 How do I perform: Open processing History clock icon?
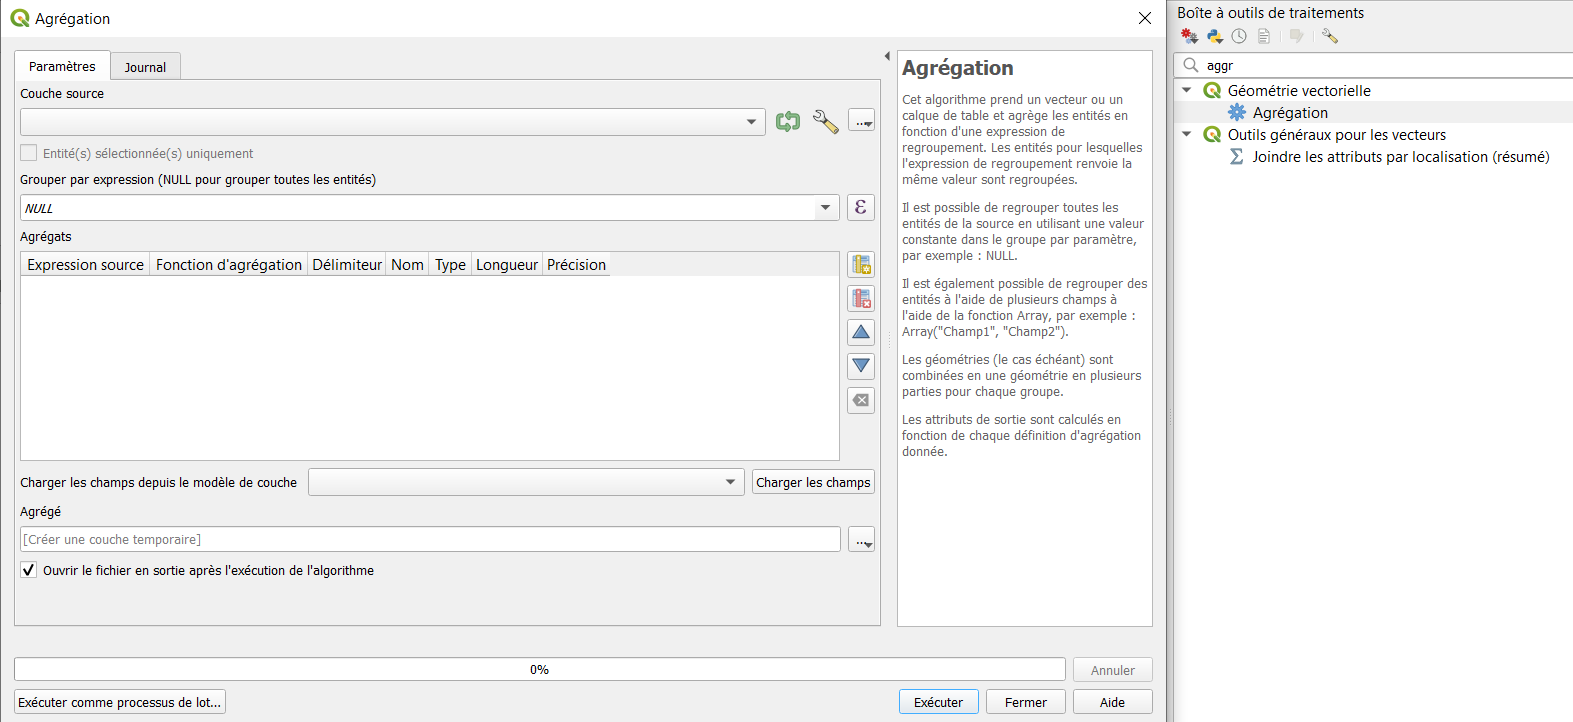coord(1239,36)
